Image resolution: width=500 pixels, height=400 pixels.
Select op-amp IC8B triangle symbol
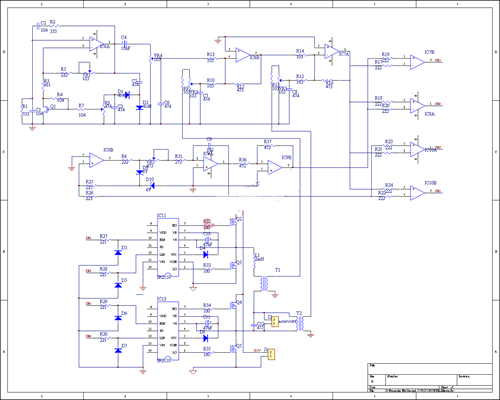(96, 160)
